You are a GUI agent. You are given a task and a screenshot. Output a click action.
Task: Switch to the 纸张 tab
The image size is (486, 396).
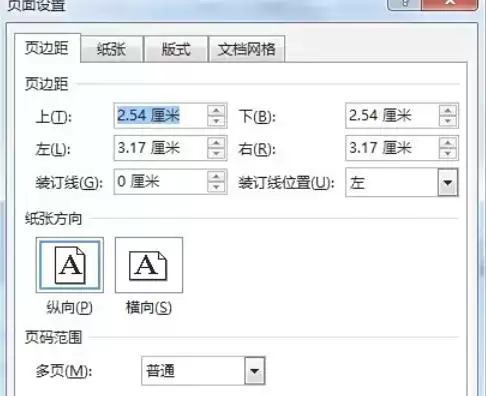coord(111,49)
